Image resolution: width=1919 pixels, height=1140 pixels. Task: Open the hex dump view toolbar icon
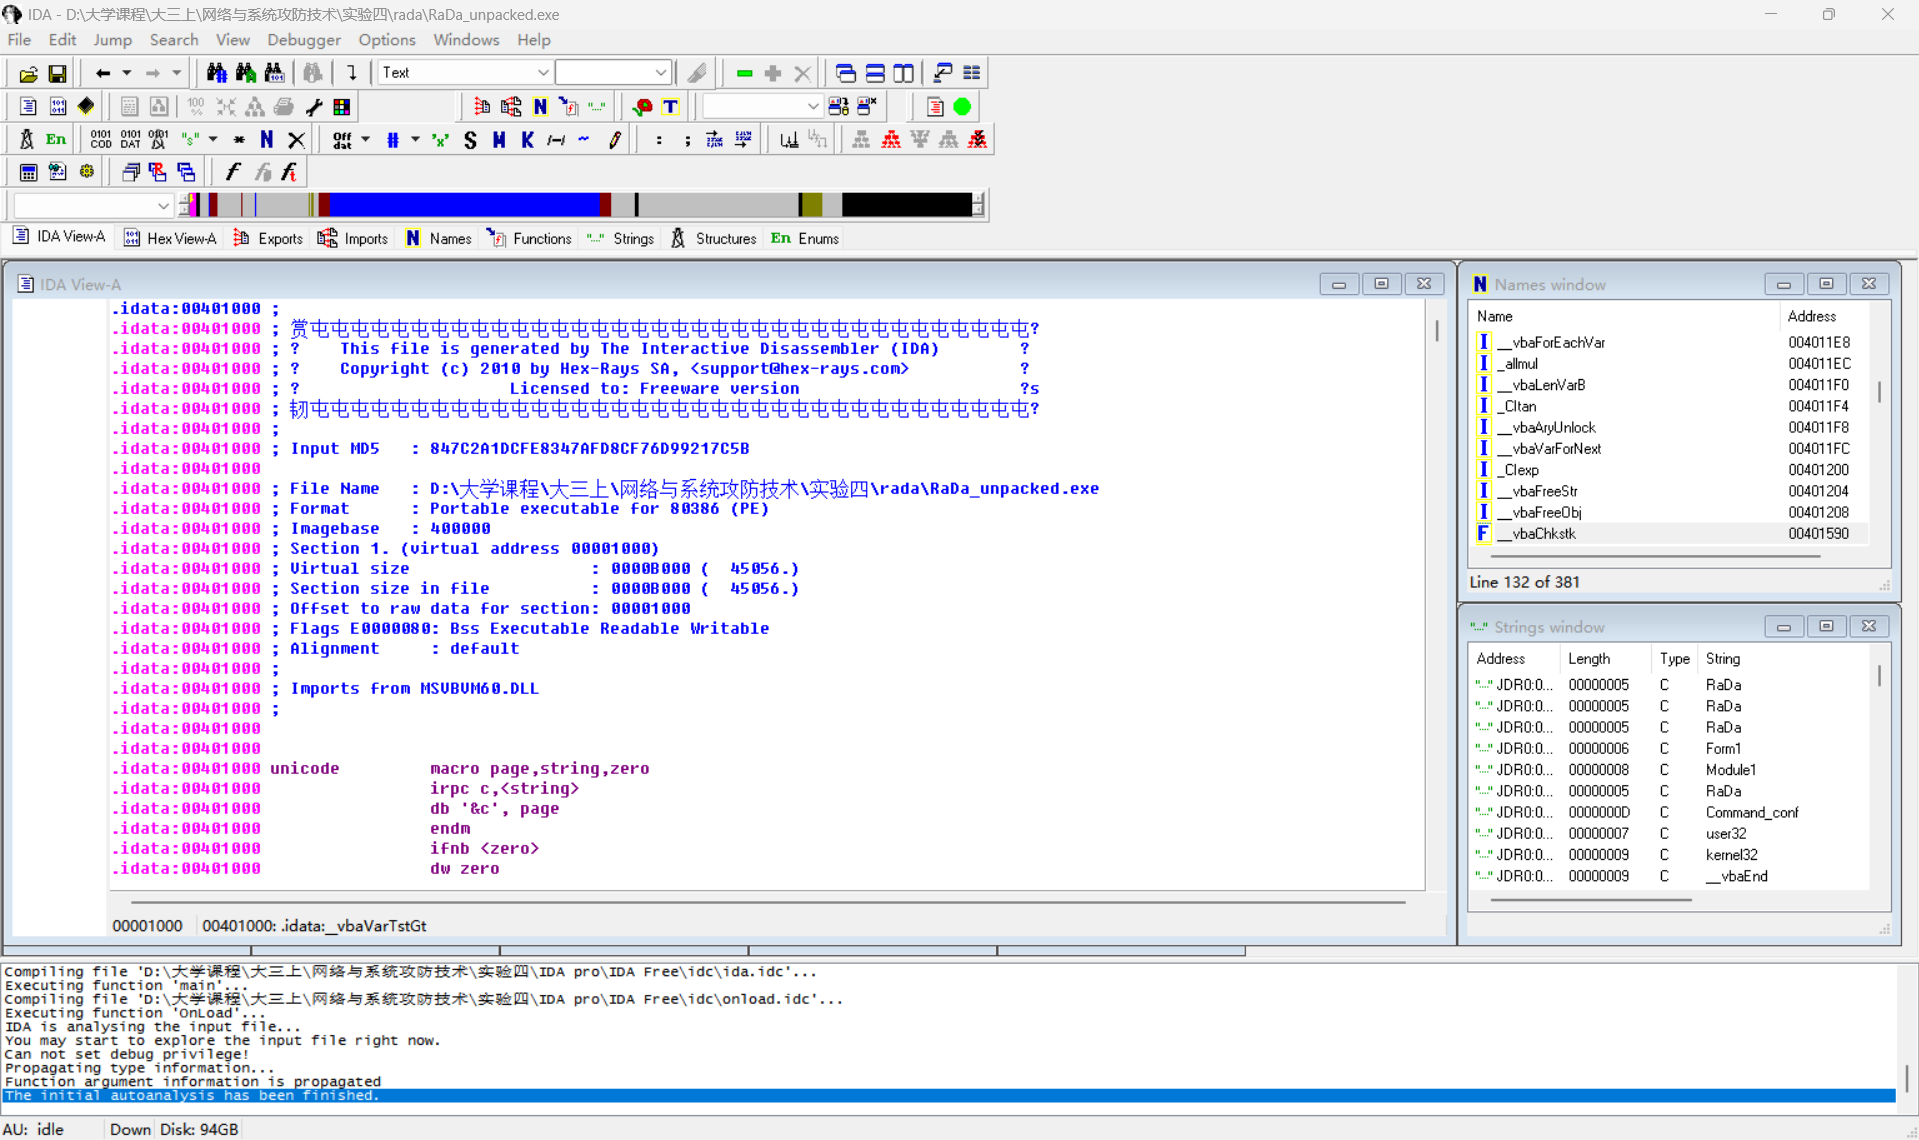click(x=58, y=106)
